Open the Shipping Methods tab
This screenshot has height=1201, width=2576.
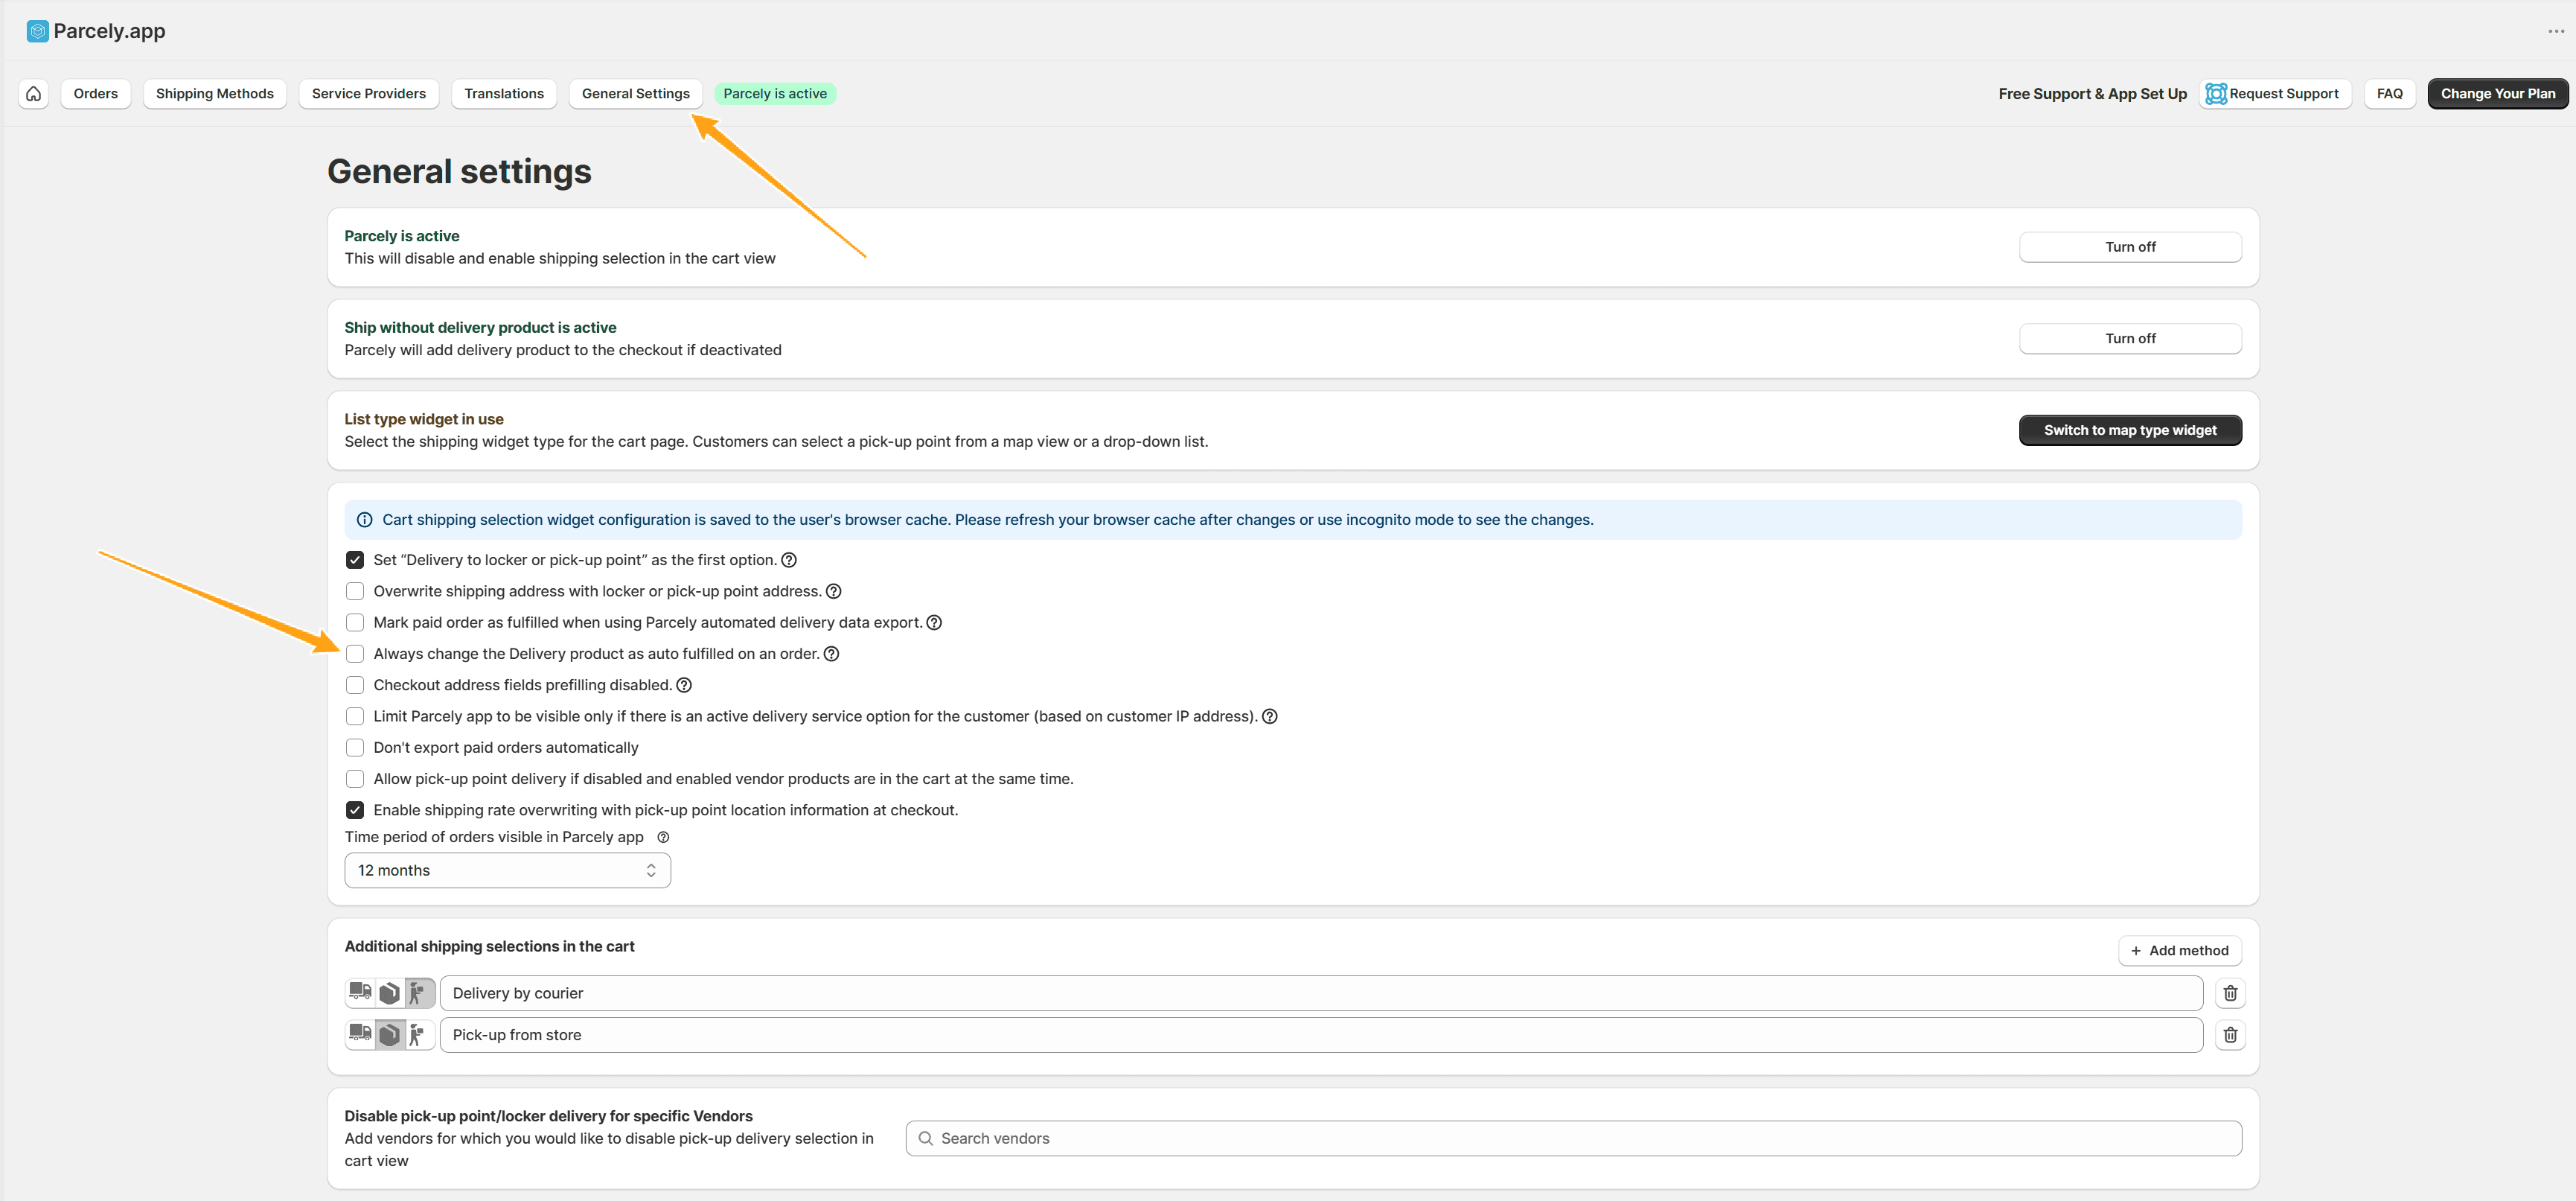(x=214, y=93)
